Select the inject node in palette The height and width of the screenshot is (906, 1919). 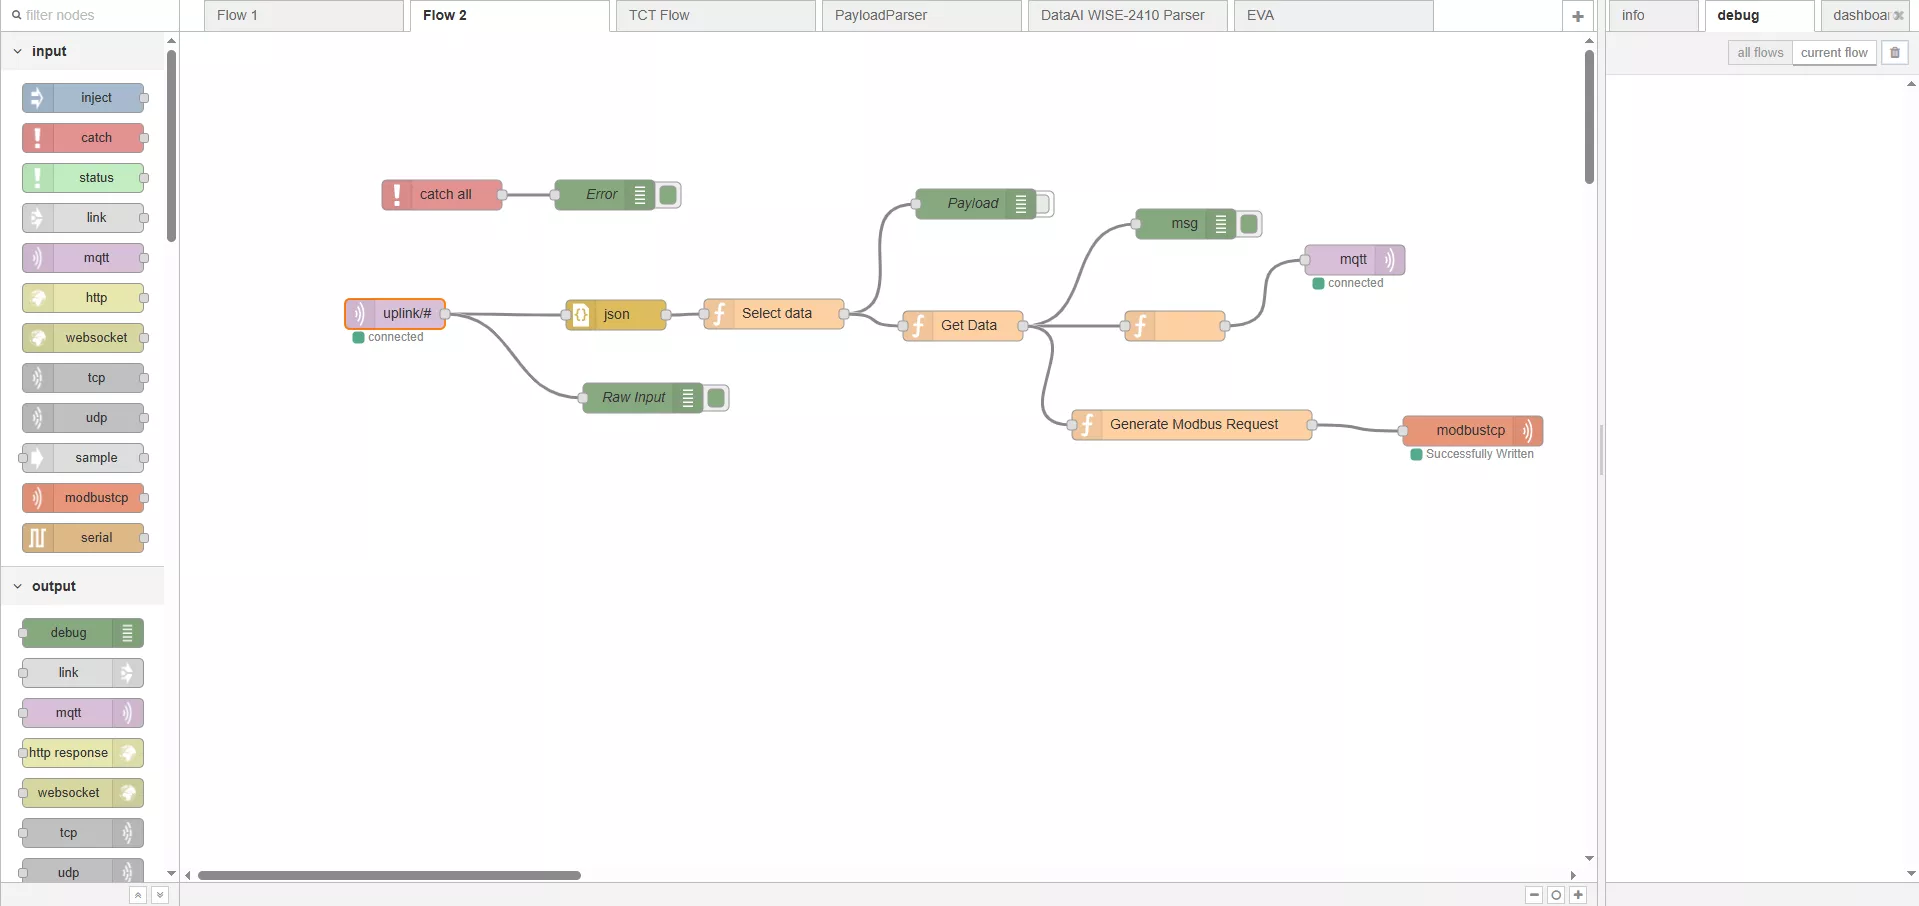click(x=83, y=98)
